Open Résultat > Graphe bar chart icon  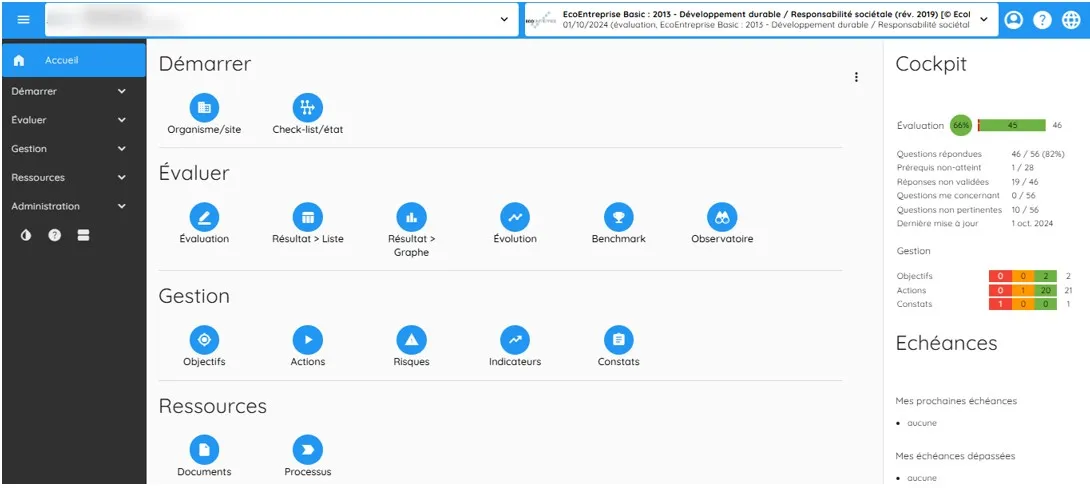[x=411, y=217]
